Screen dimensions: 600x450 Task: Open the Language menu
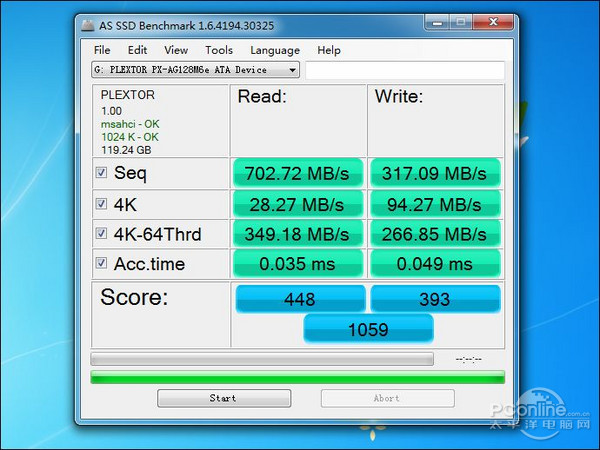275,50
